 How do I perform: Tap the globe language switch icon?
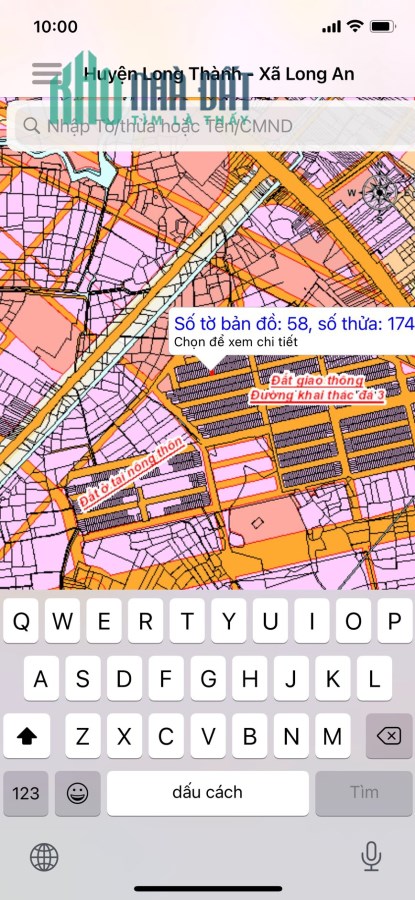pyautogui.click(x=44, y=857)
